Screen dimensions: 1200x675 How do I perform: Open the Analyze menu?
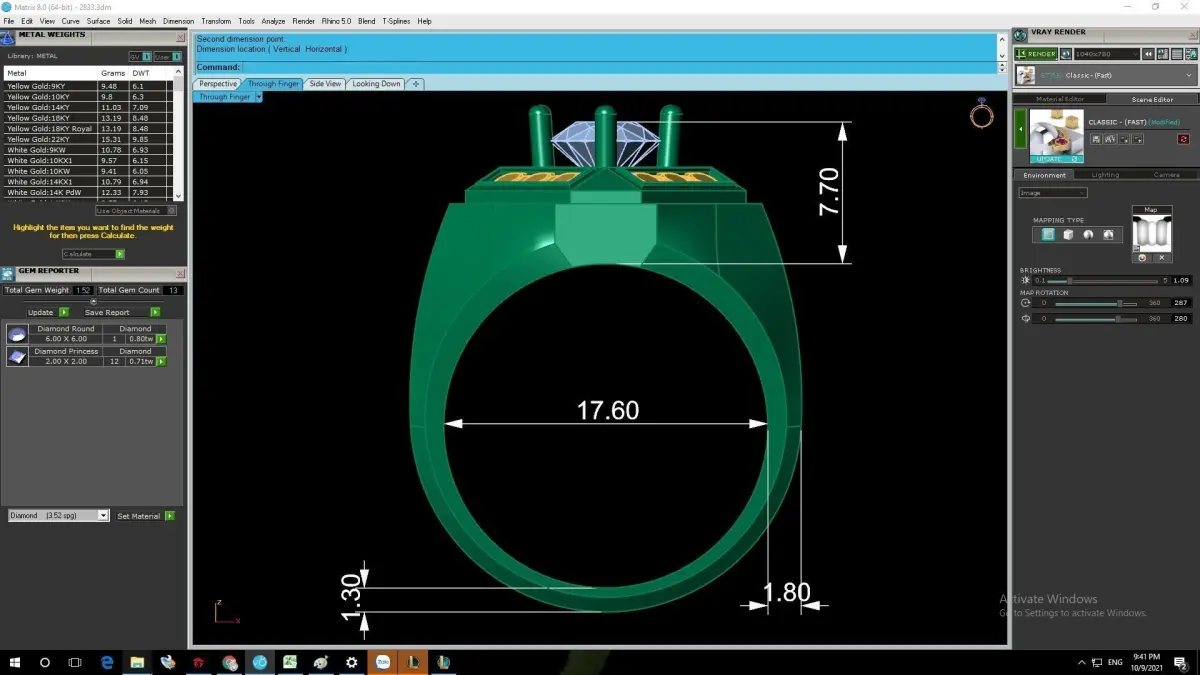(273, 21)
